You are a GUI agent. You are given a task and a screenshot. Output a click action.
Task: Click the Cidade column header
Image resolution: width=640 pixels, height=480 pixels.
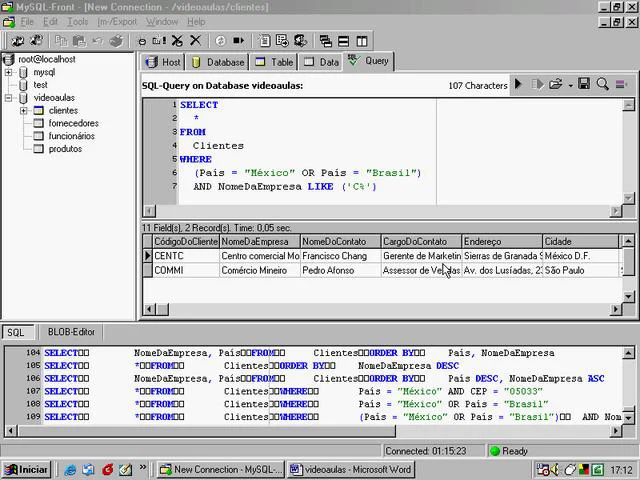(580, 242)
